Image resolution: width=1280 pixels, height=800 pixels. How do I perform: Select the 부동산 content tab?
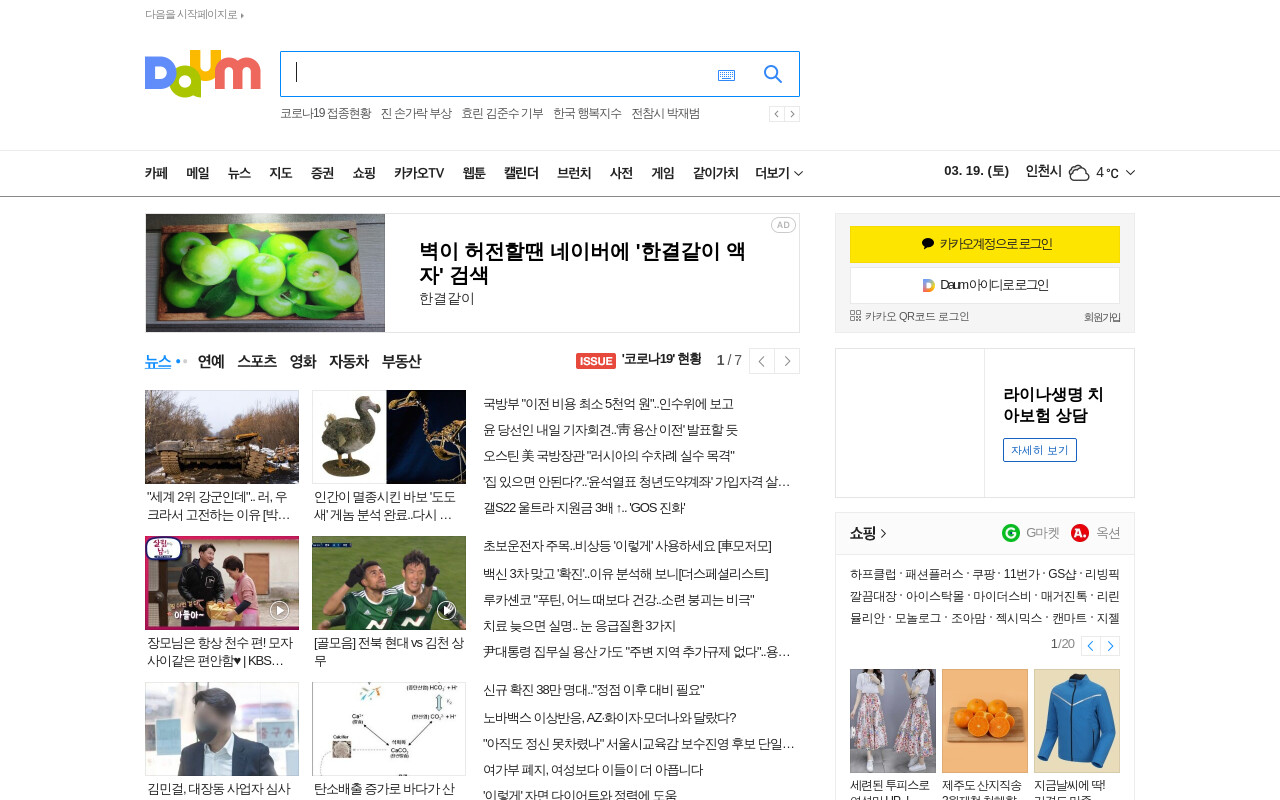coord(401,361)
